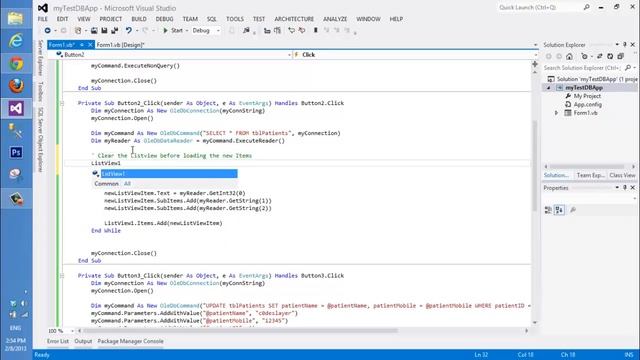
Task: Click the Solution Explorer Sync with Active Document icon
Action: coord(600,56)
